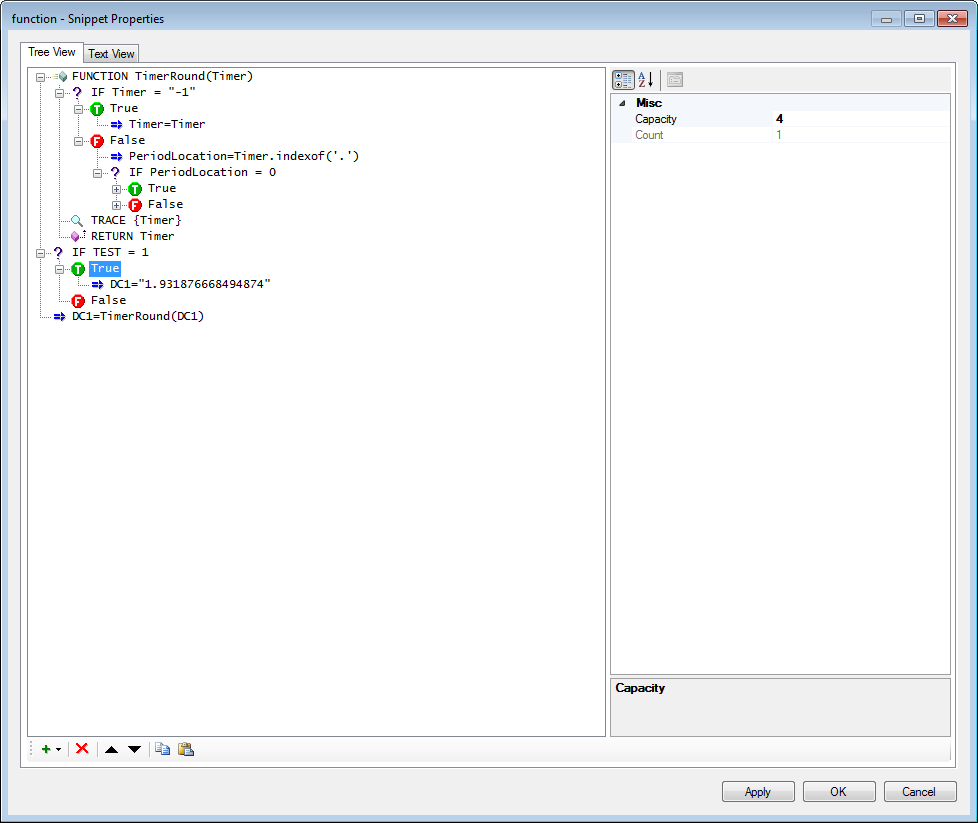Collapse the Misc property category
This screenshot has width=978, height=823.
(x=623, y=103)
